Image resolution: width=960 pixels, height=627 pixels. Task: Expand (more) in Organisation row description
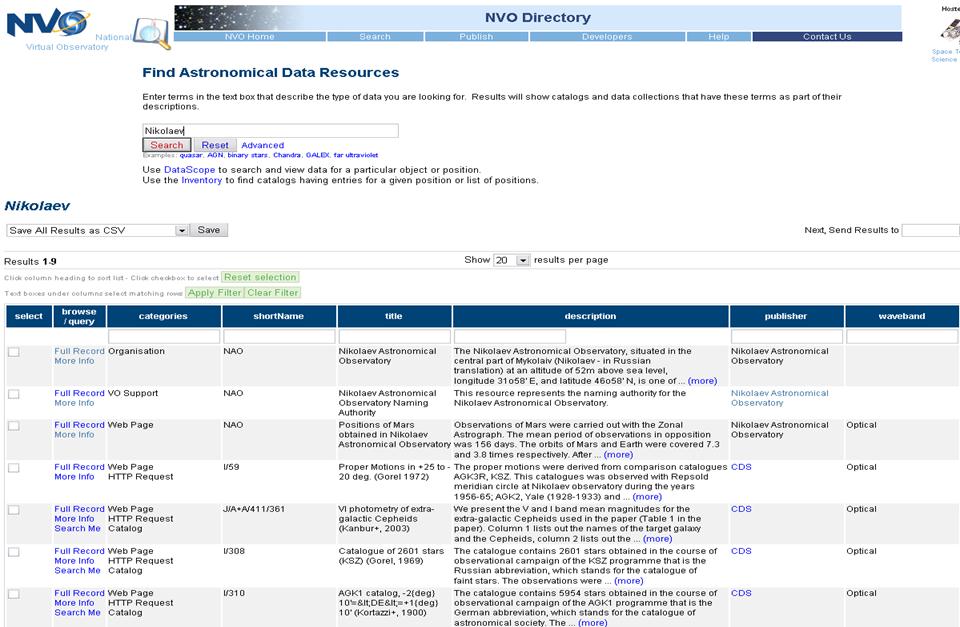click(x=702, y=381)
